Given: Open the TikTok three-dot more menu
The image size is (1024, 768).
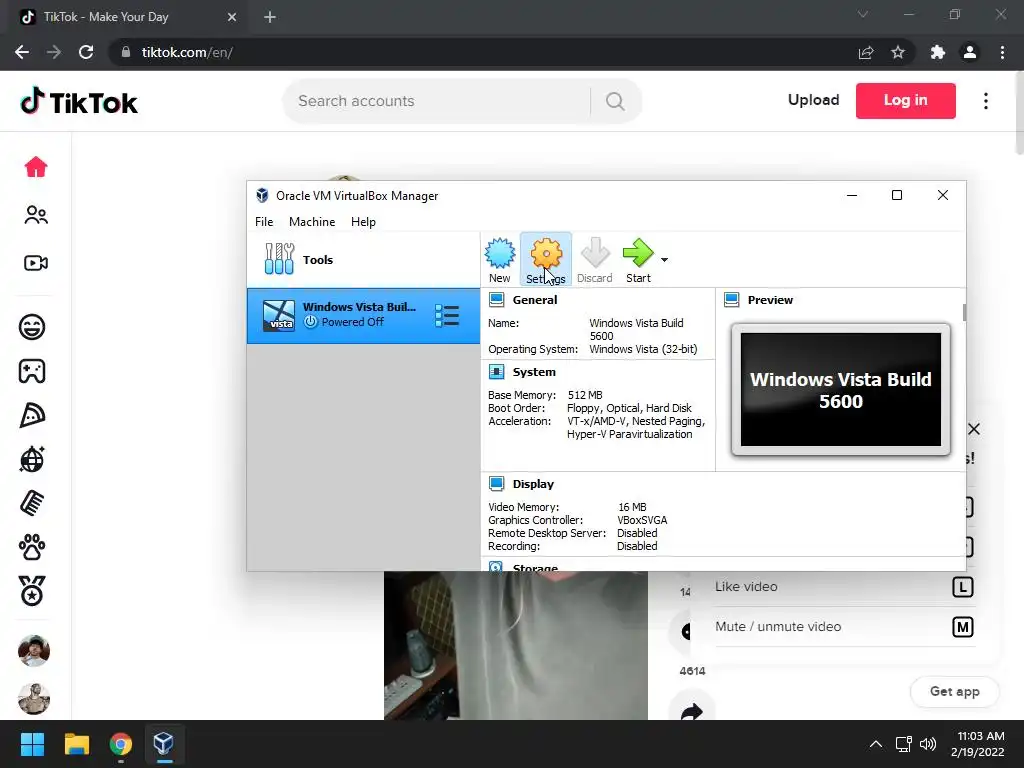Looking at the screenshot, I should point(985,101).
